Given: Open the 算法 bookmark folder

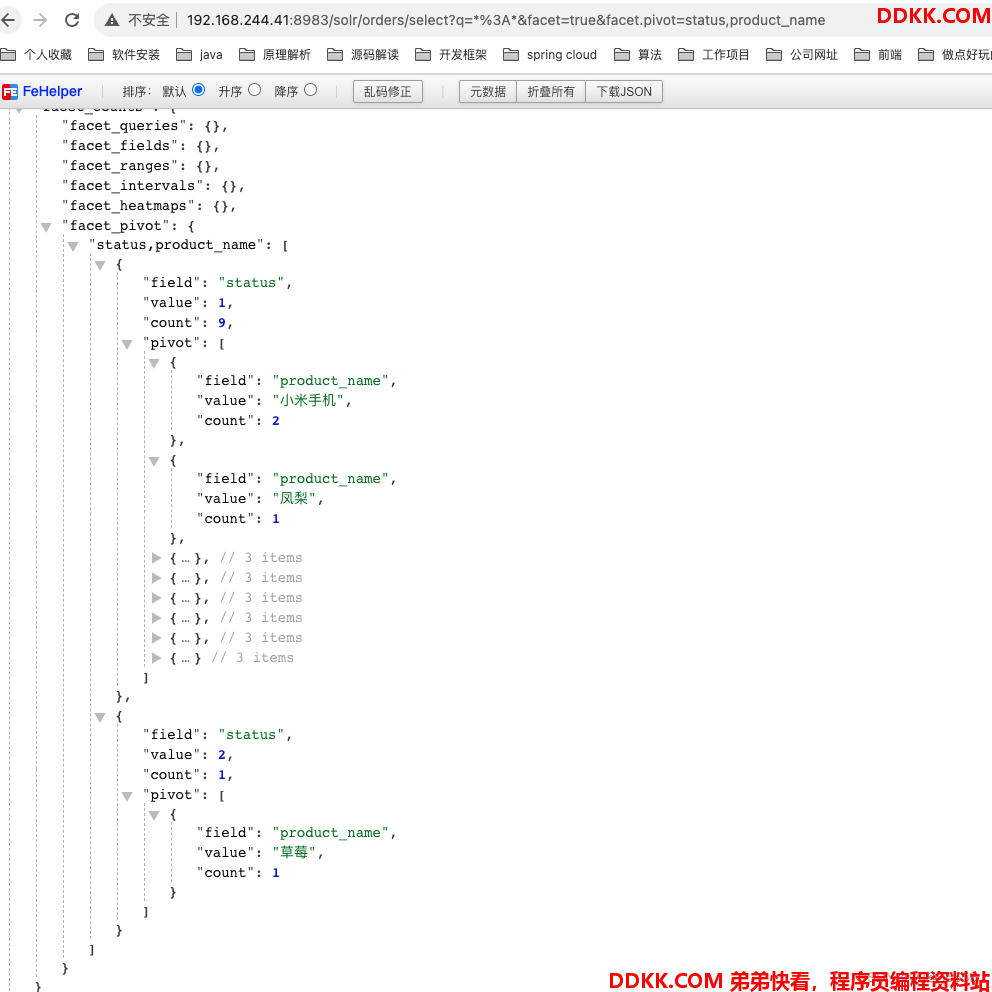Looking at the screenshot, I should [638, 55].
